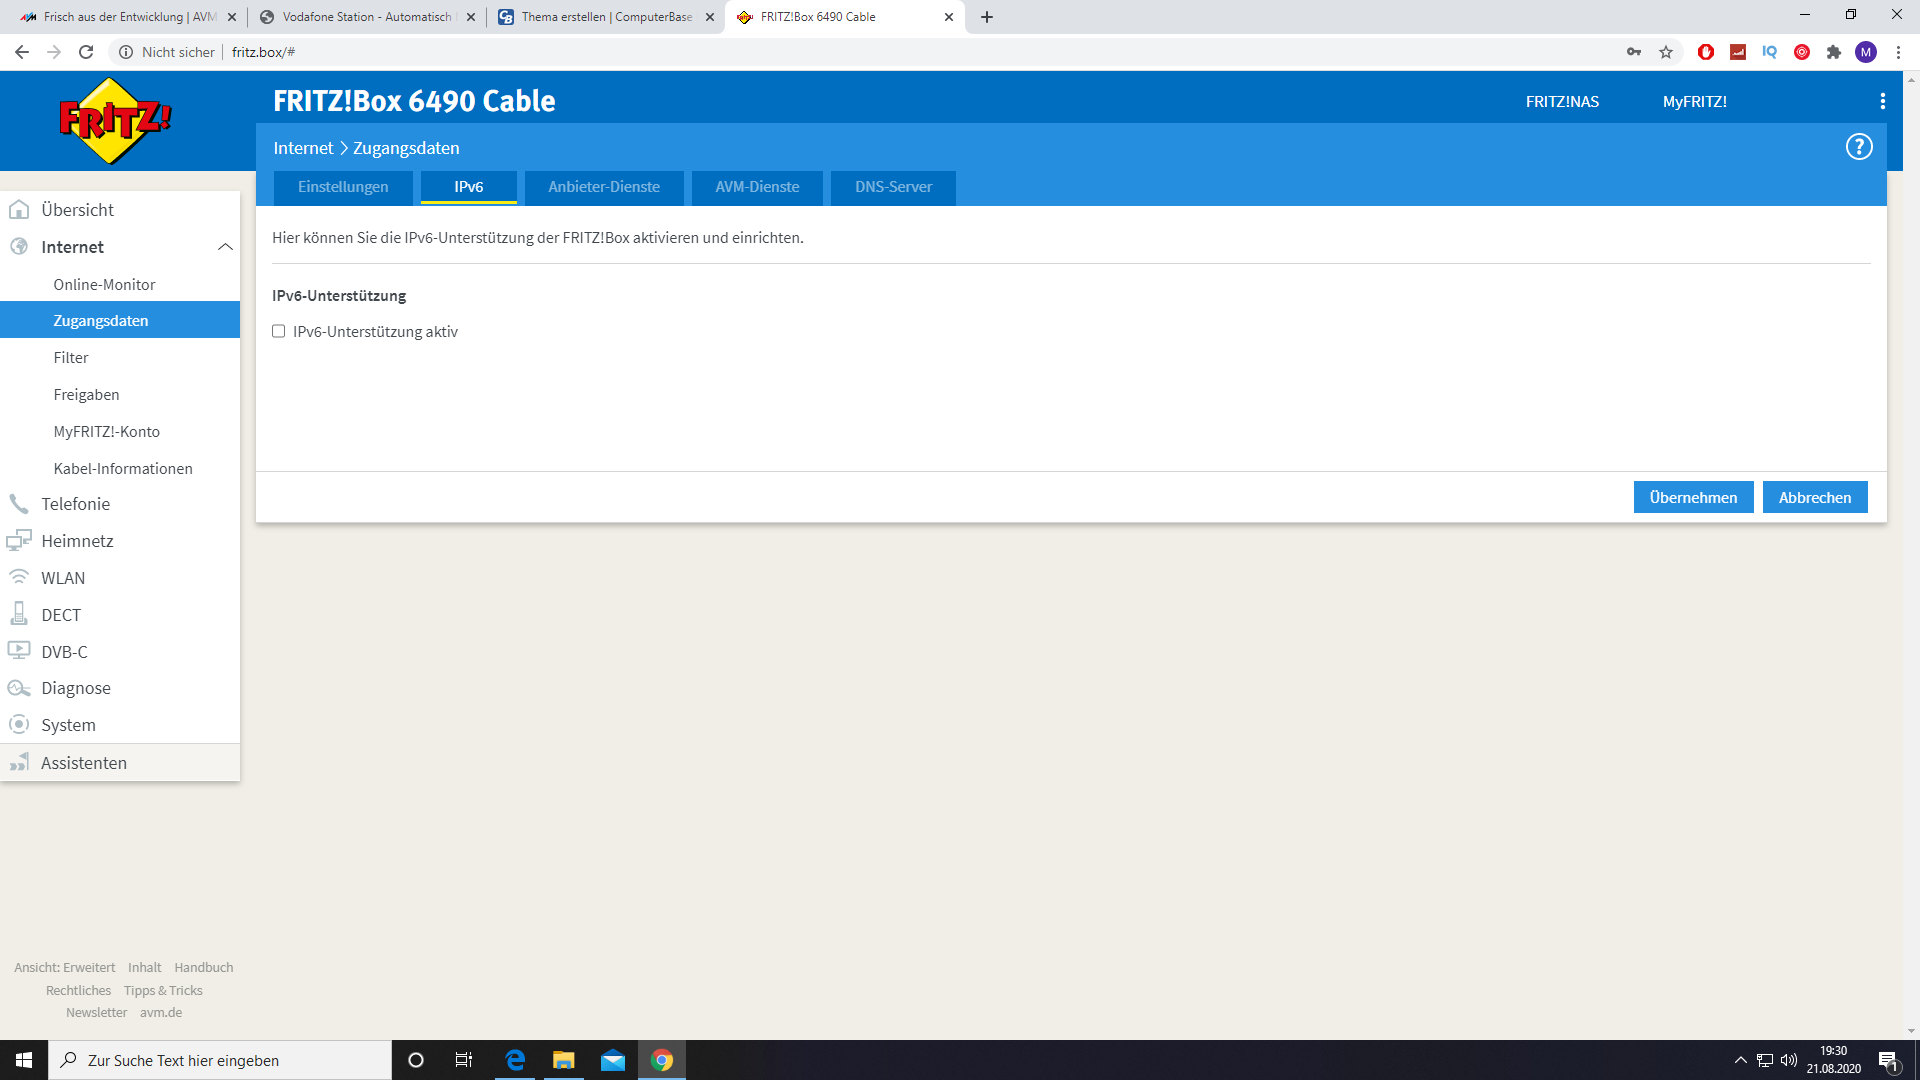Click the Heimnetz network icon

click(19, 541)
